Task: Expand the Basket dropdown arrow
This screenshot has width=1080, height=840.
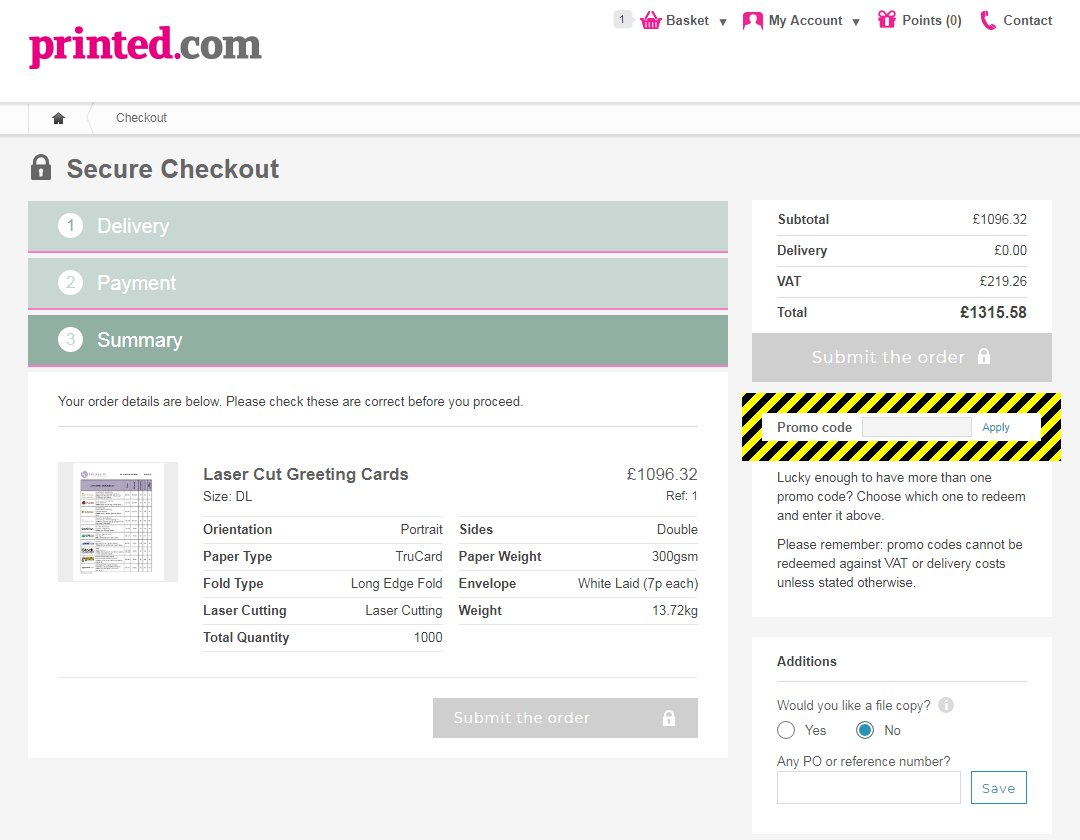Action: (723, 22)
